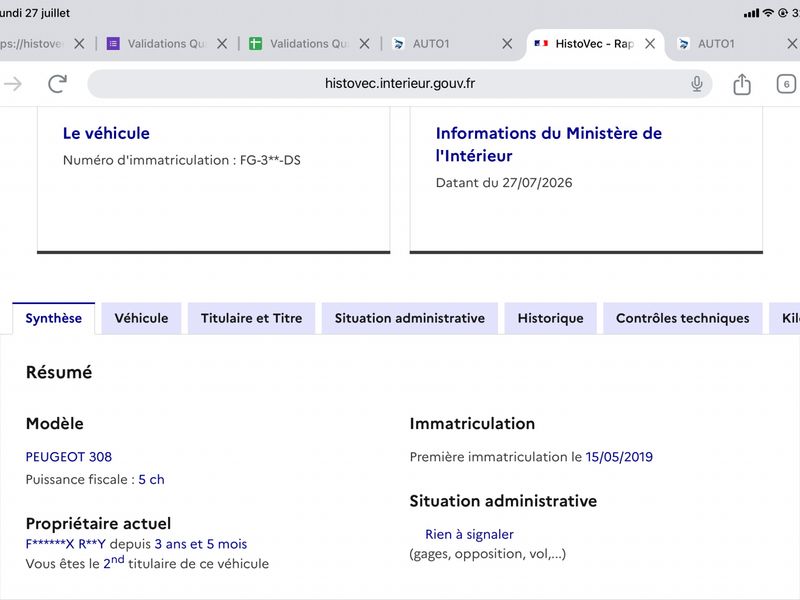Go forward with the arrow button
Viewport: 800px width, 600px height.
[13, 84]
